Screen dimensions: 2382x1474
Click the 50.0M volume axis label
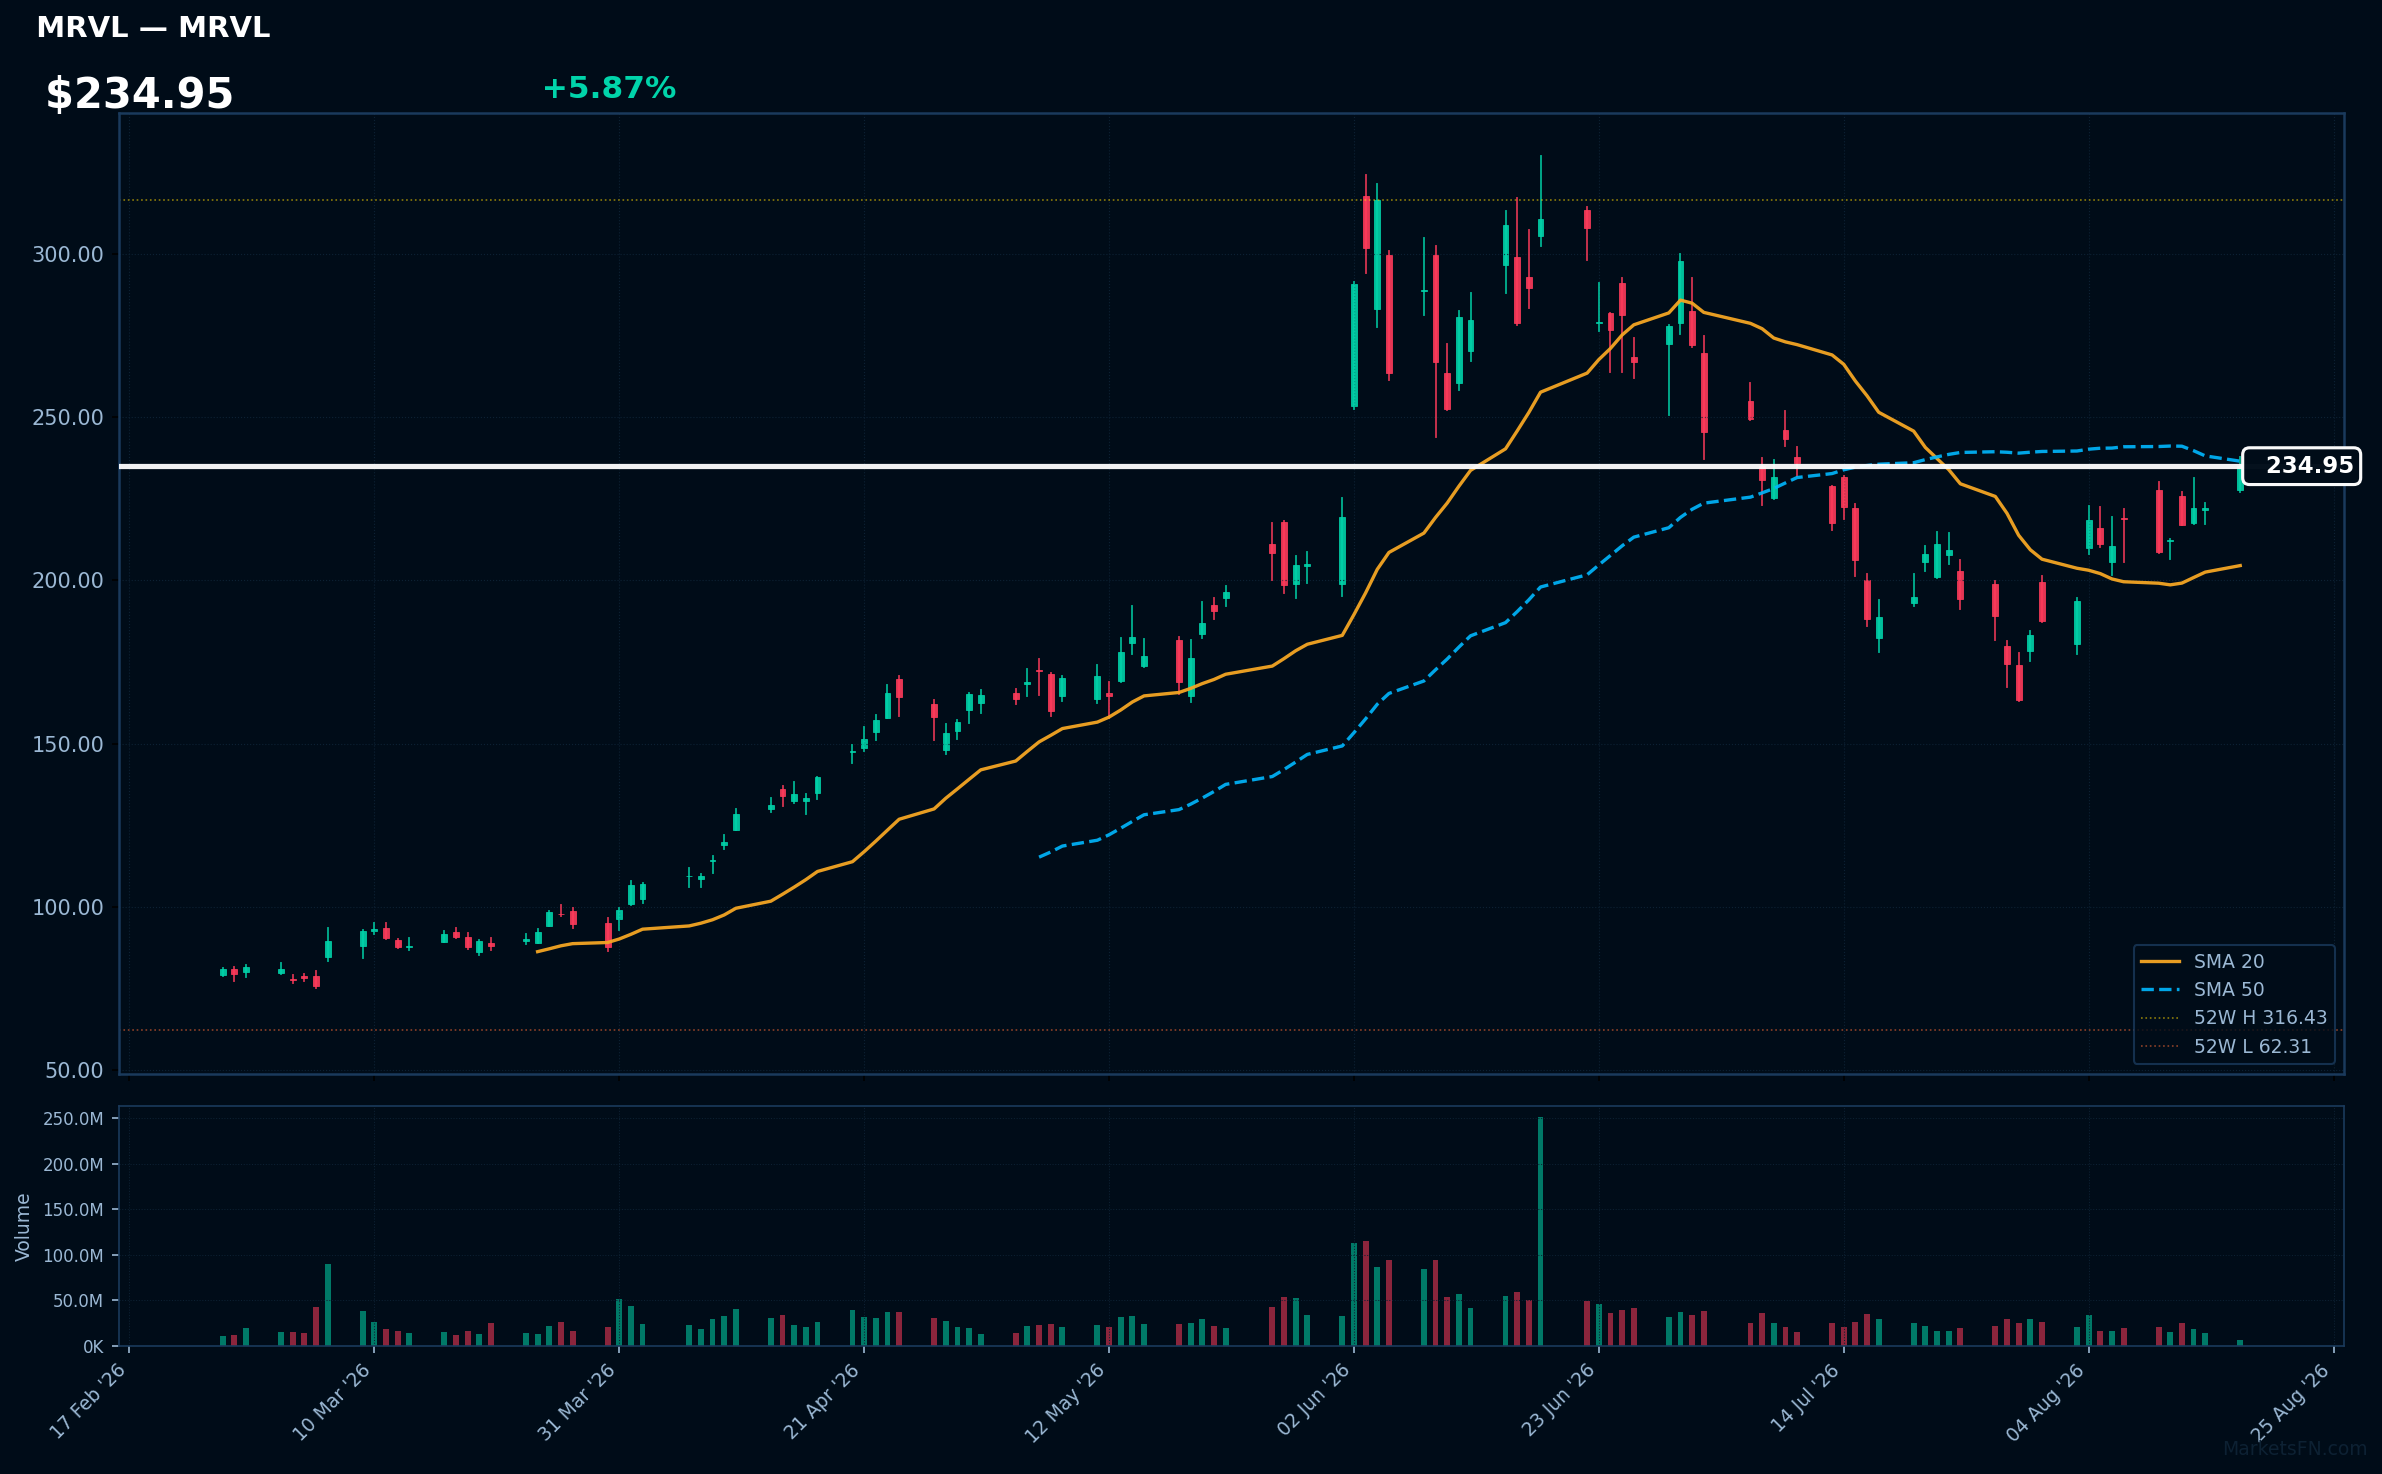(78, 1301)
